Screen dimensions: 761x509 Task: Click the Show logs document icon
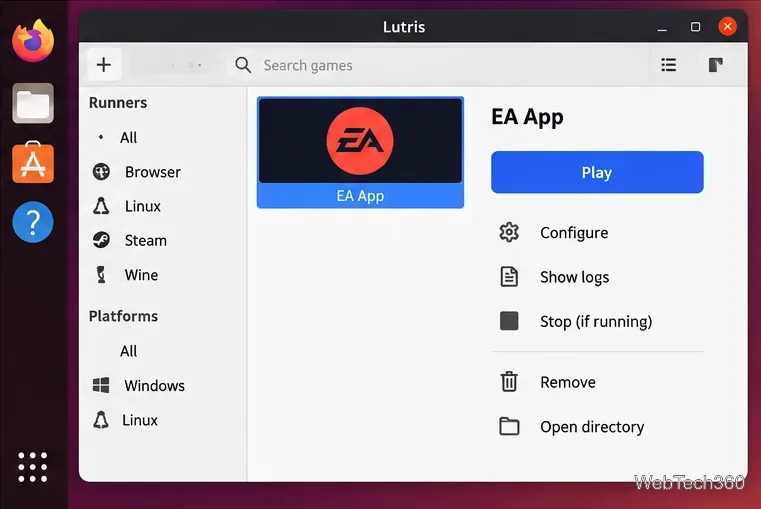click(509, 277)
